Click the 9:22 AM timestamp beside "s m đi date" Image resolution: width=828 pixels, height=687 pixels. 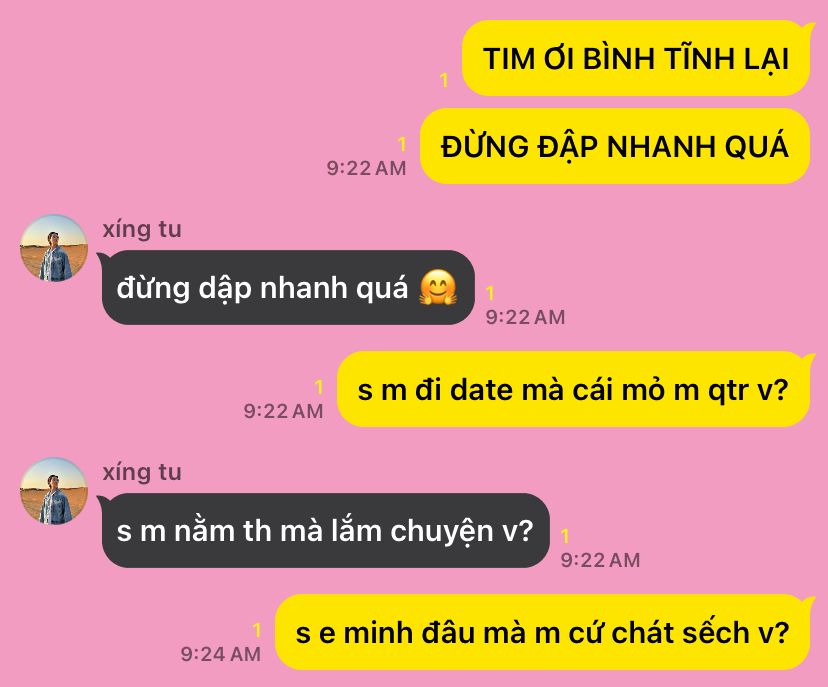[284, 411]
